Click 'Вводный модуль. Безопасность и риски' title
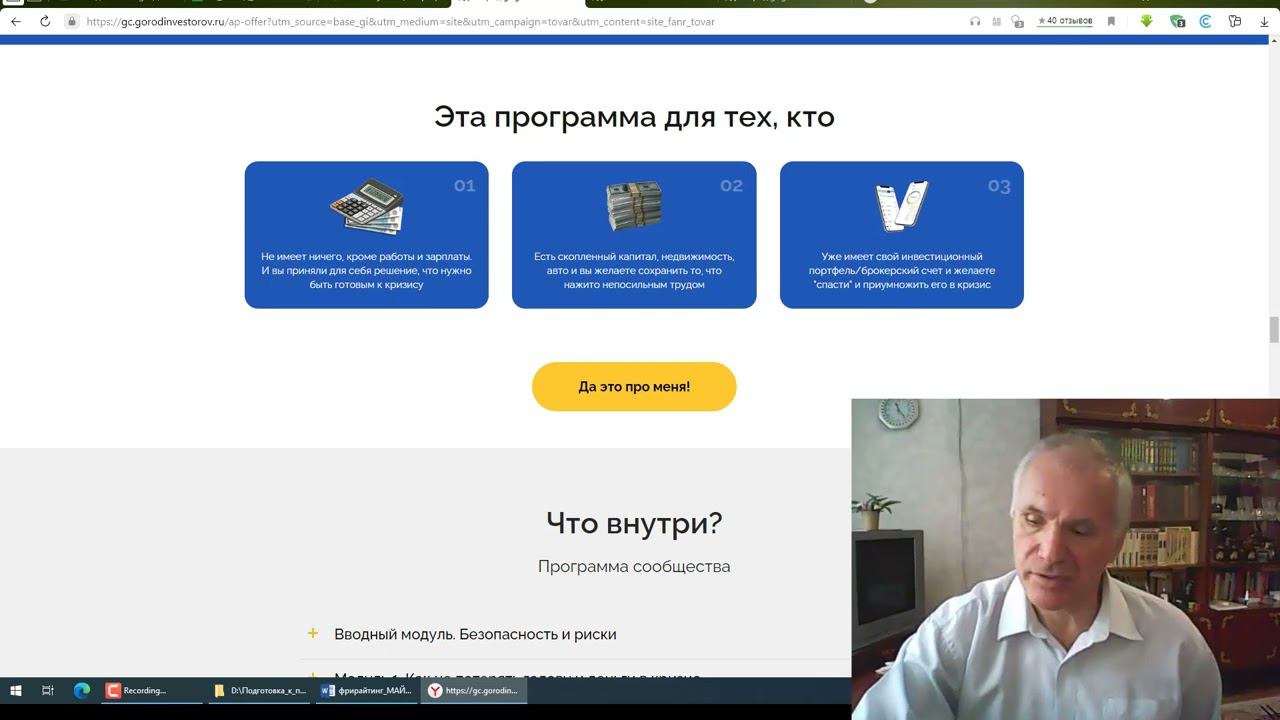The width and height of the screenshot is (1280, 720). pyautogui.click(x=475, y=634)
